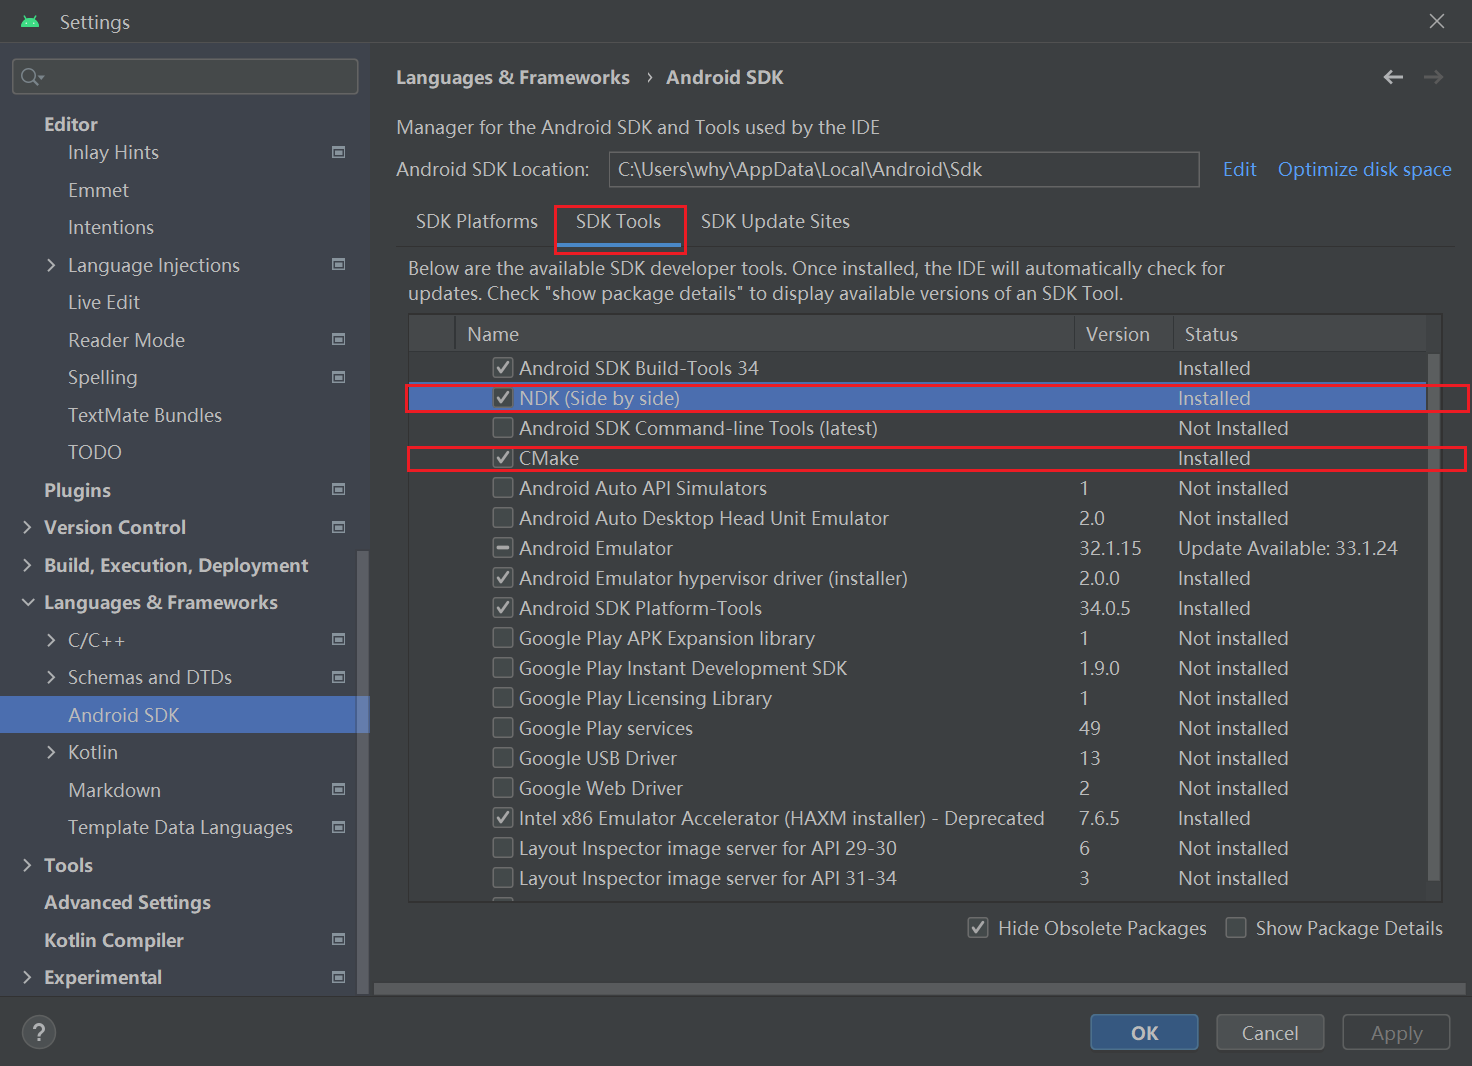This screenshot has height=1066, width=1472.
Task: Click the Optimize disk space link
Action: coord(1364,169)
